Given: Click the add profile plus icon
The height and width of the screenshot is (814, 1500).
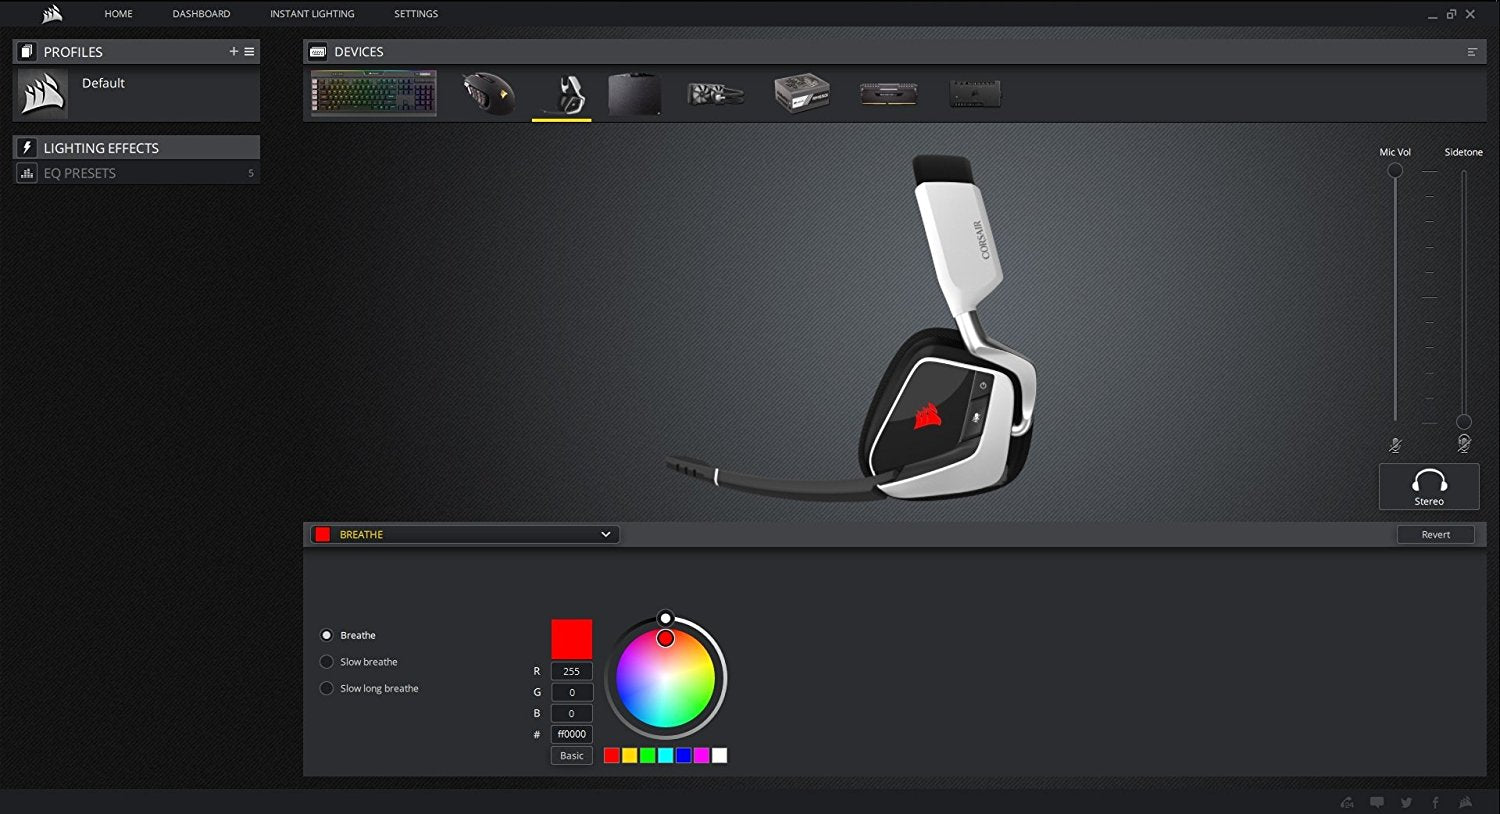Looking at the screenshot, I should click(234, 52).
